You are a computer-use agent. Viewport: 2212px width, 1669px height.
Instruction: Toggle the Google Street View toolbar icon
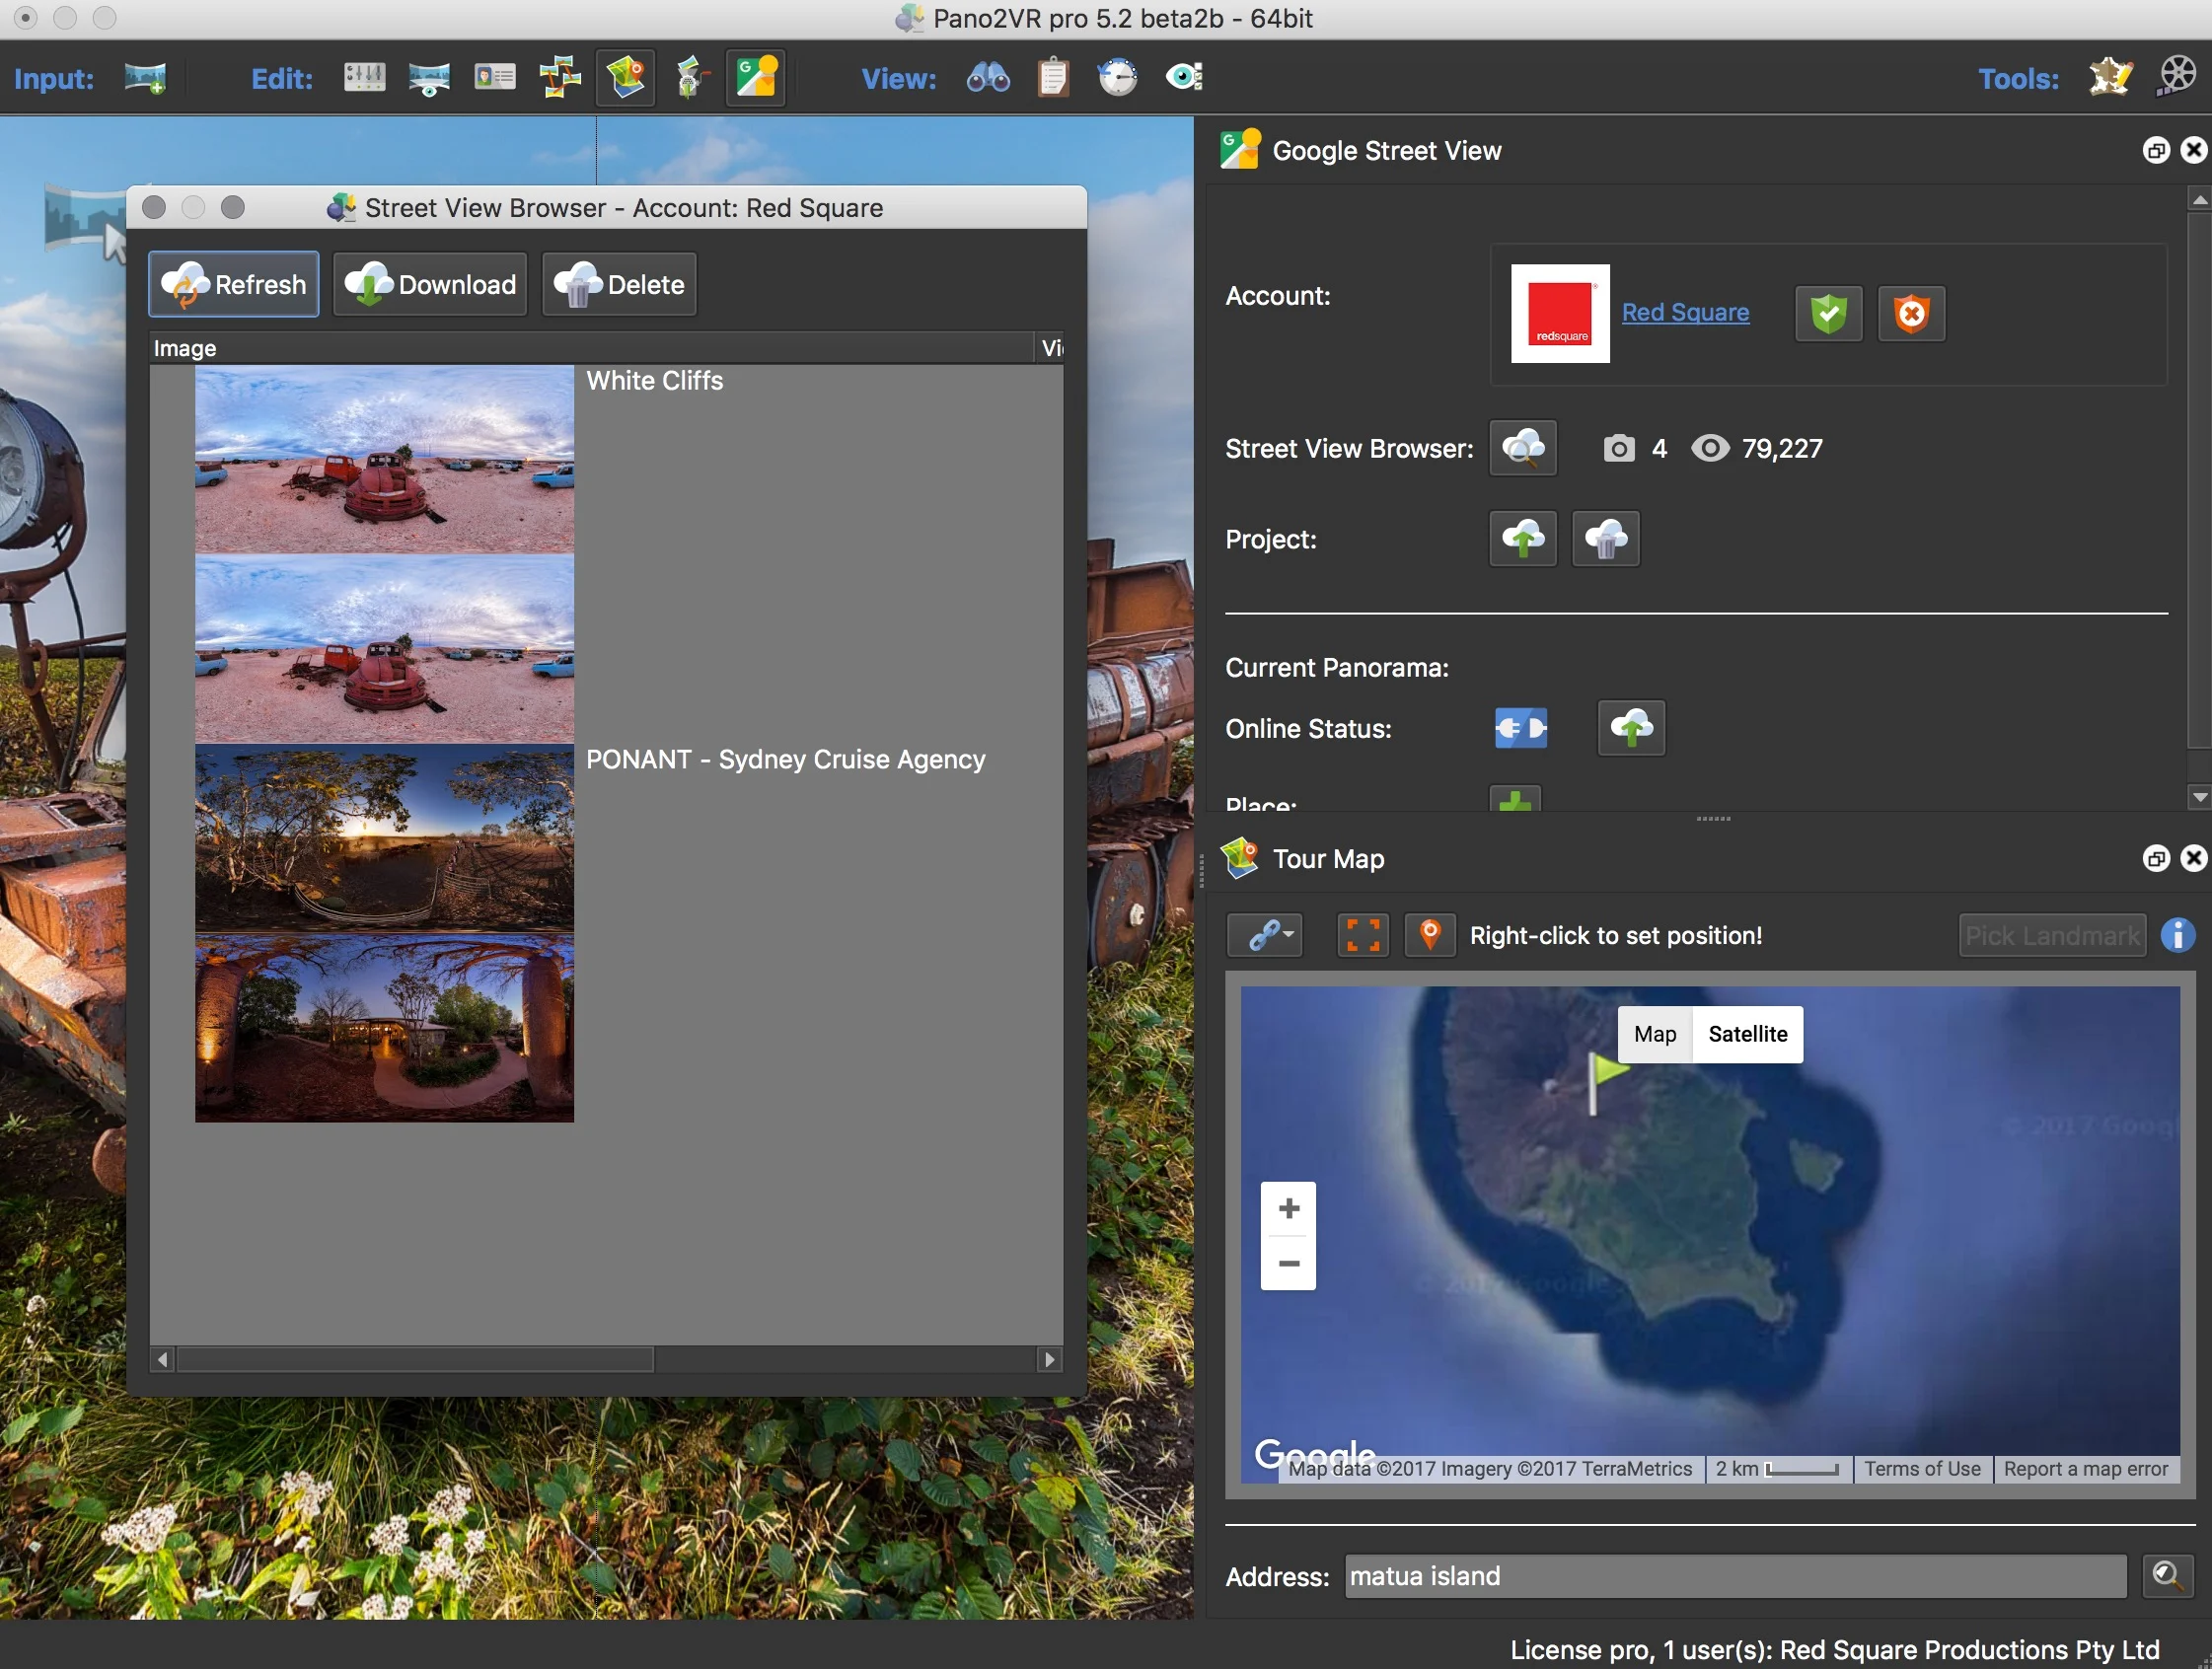[755, 78]
